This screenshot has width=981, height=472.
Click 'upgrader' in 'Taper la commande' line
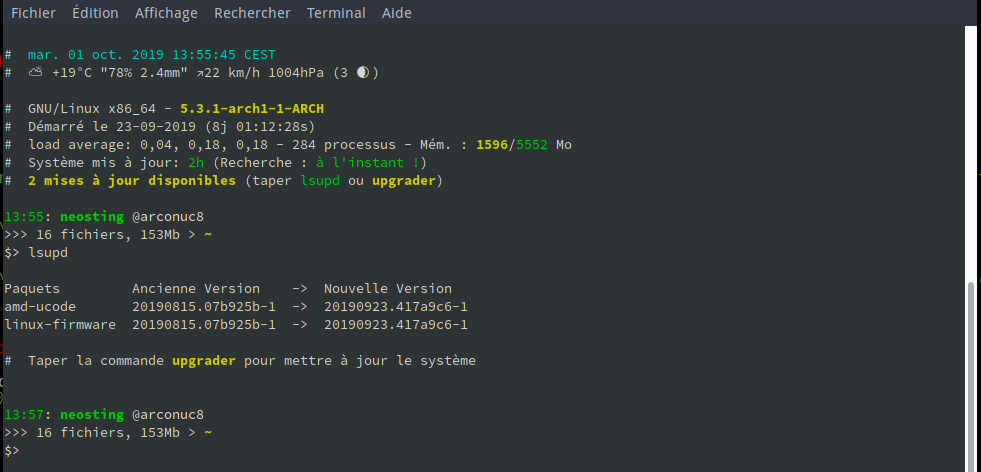click(x=204, y=361)
